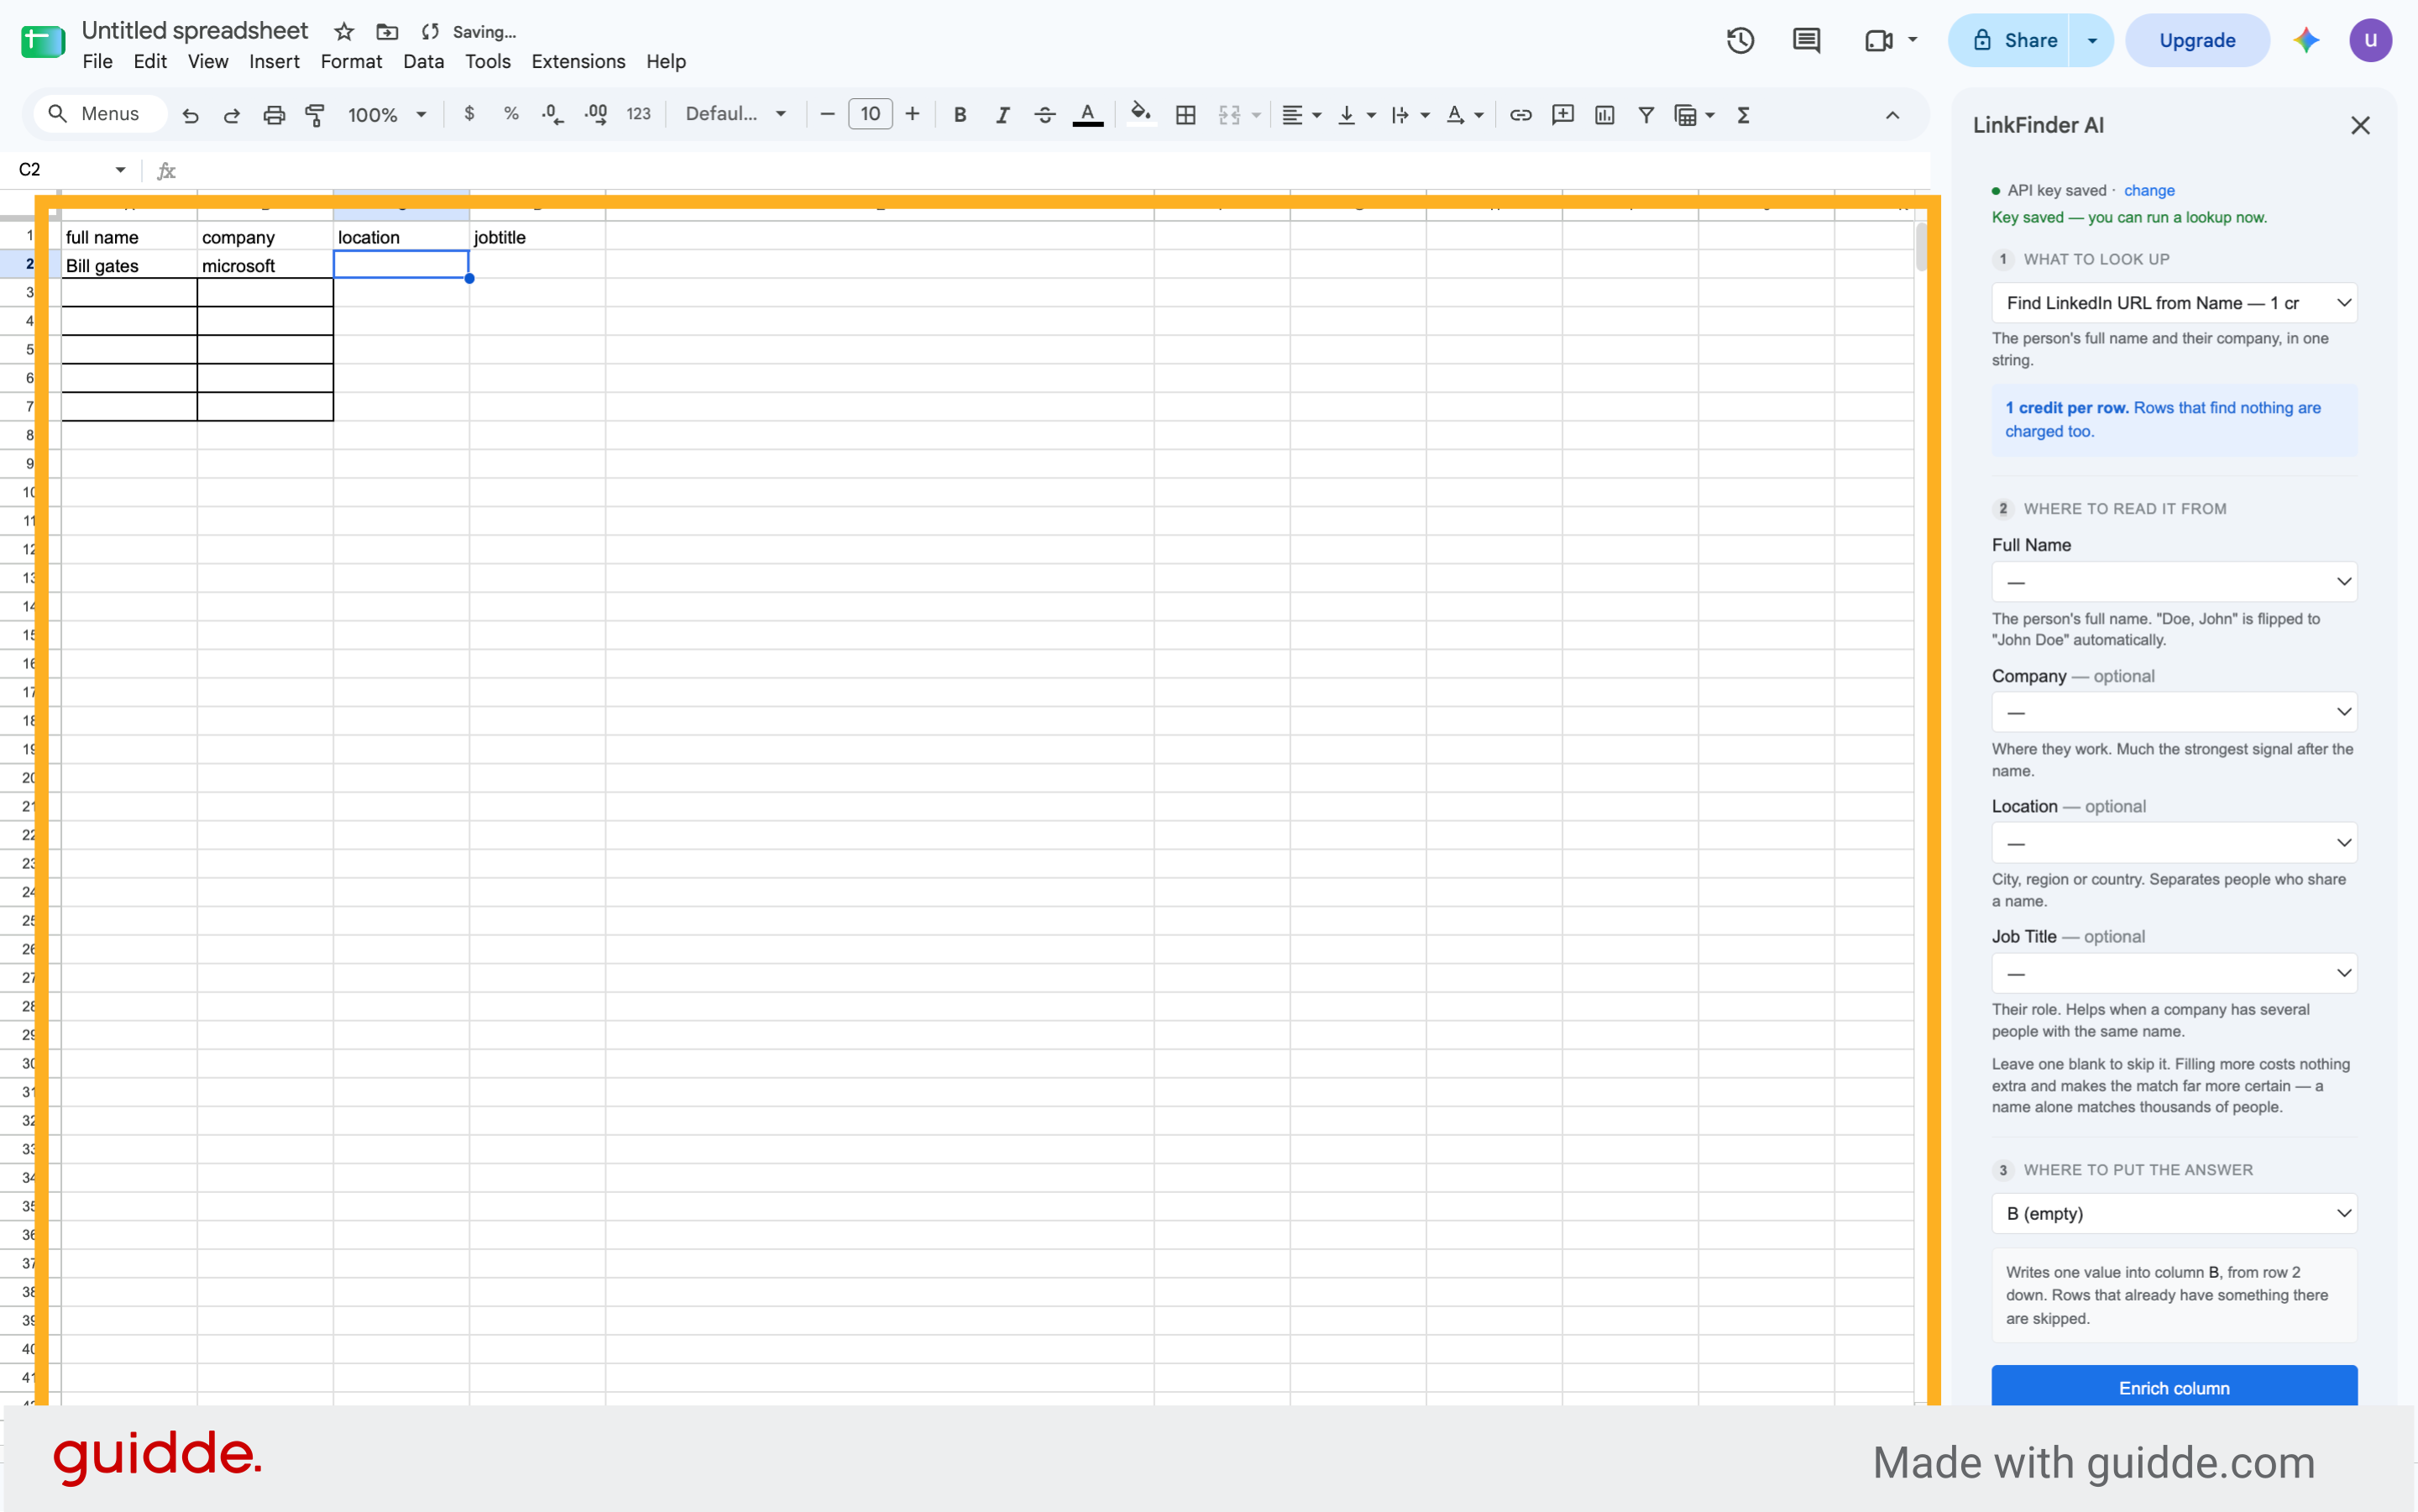Viewport: 2418px width, 1512px height.
Task: Open version history clock icon
Action: (x=1741, y=41)
